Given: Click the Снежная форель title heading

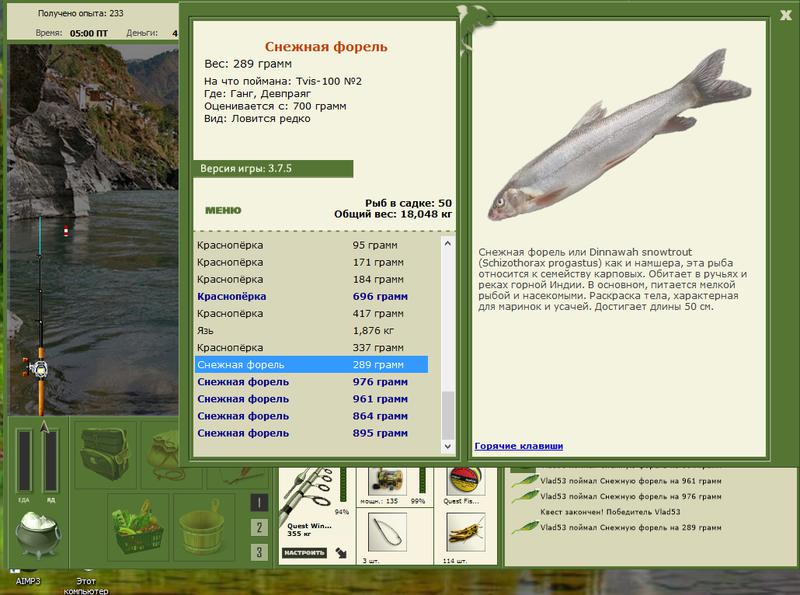Looking at the screenshot, I should click(326, 46).
